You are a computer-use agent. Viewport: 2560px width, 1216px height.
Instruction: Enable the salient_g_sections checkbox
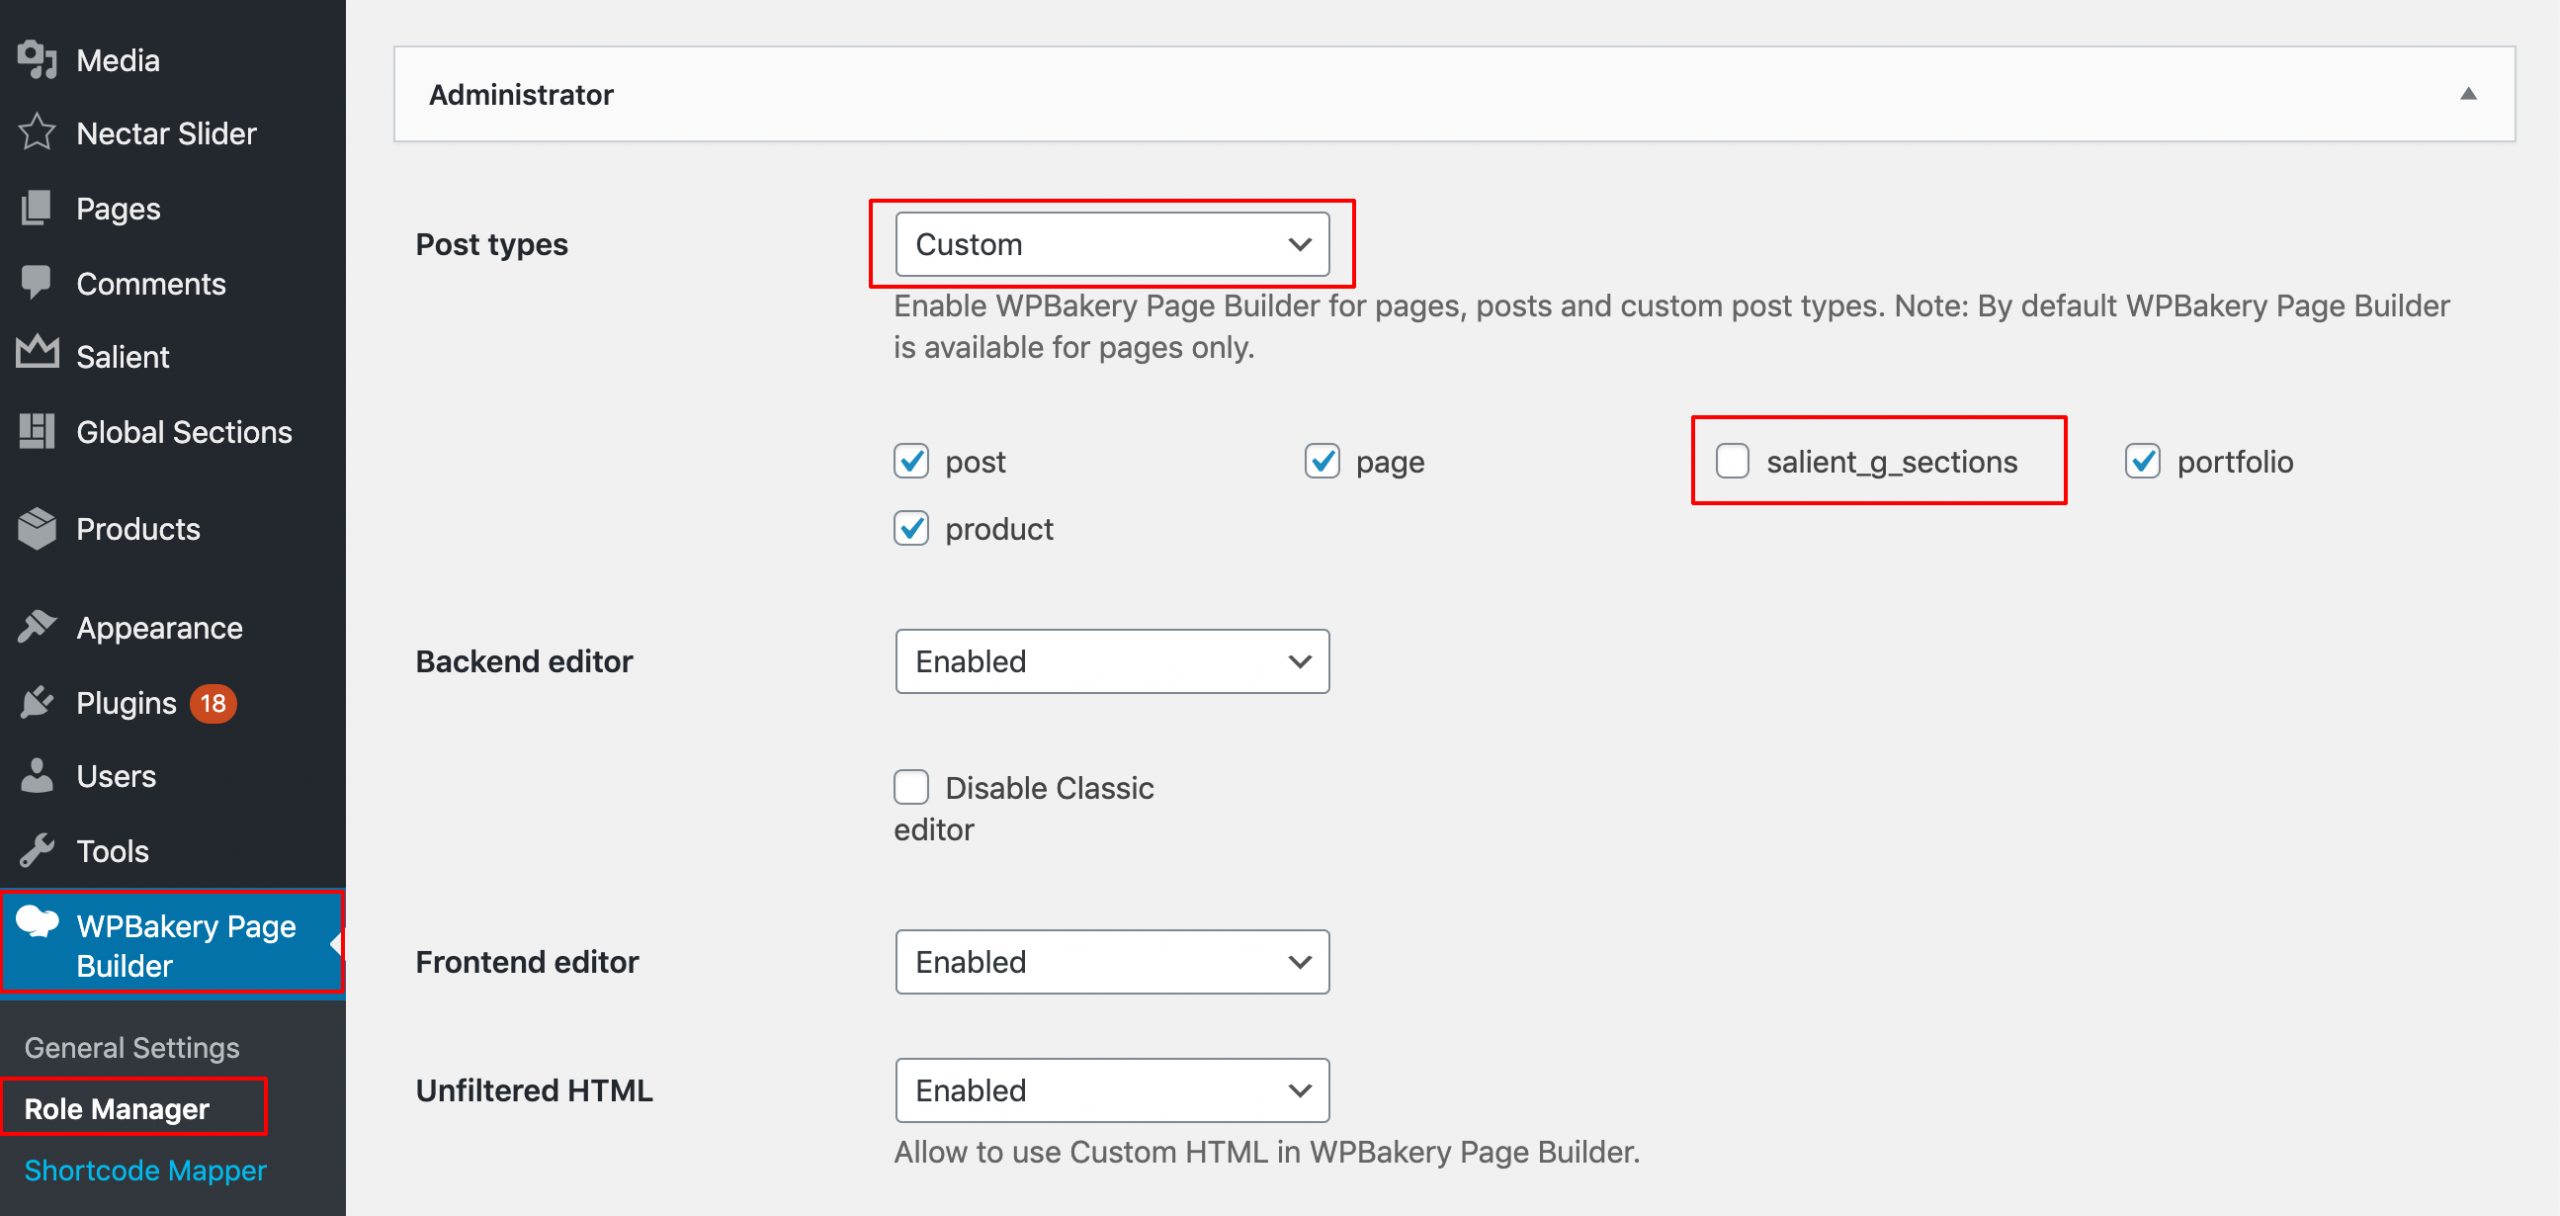pos(1732,461)
